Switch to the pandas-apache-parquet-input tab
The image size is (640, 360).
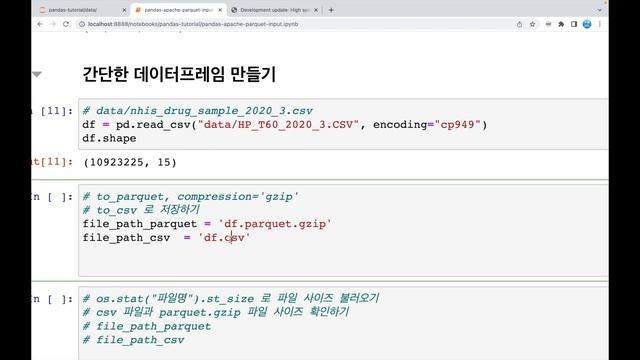tap(178, 10)
